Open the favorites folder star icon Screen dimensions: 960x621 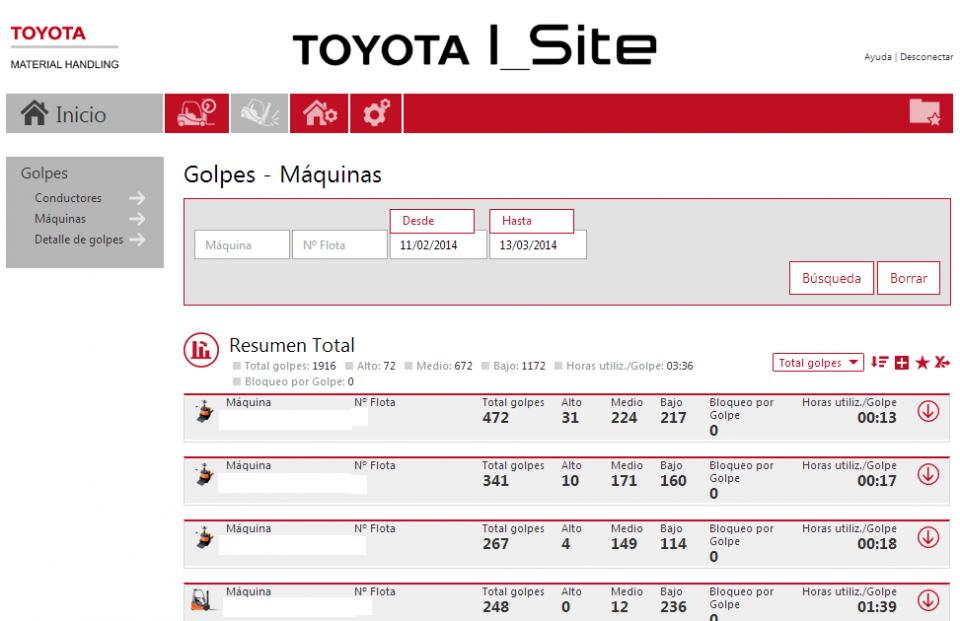[924, 112]
